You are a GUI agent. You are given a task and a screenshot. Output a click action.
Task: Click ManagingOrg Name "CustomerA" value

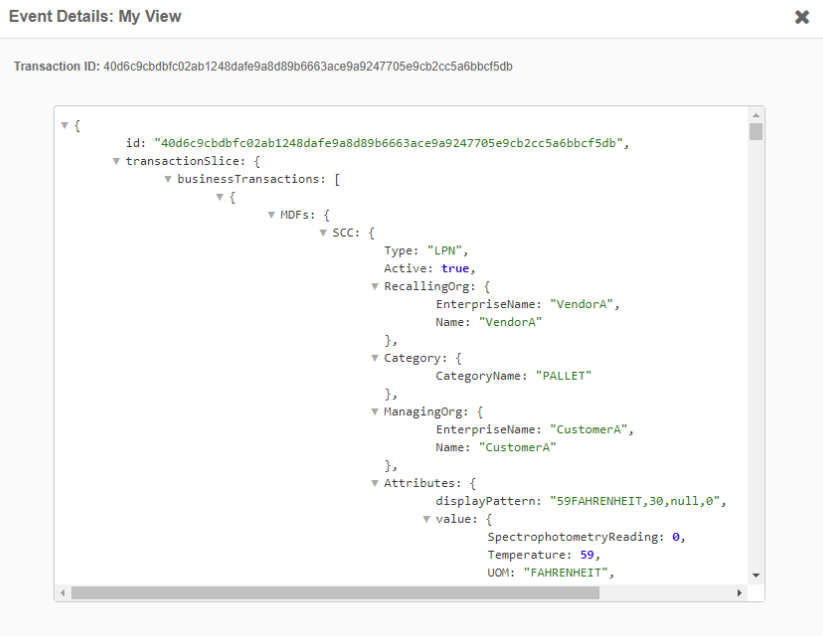(517, 448)
